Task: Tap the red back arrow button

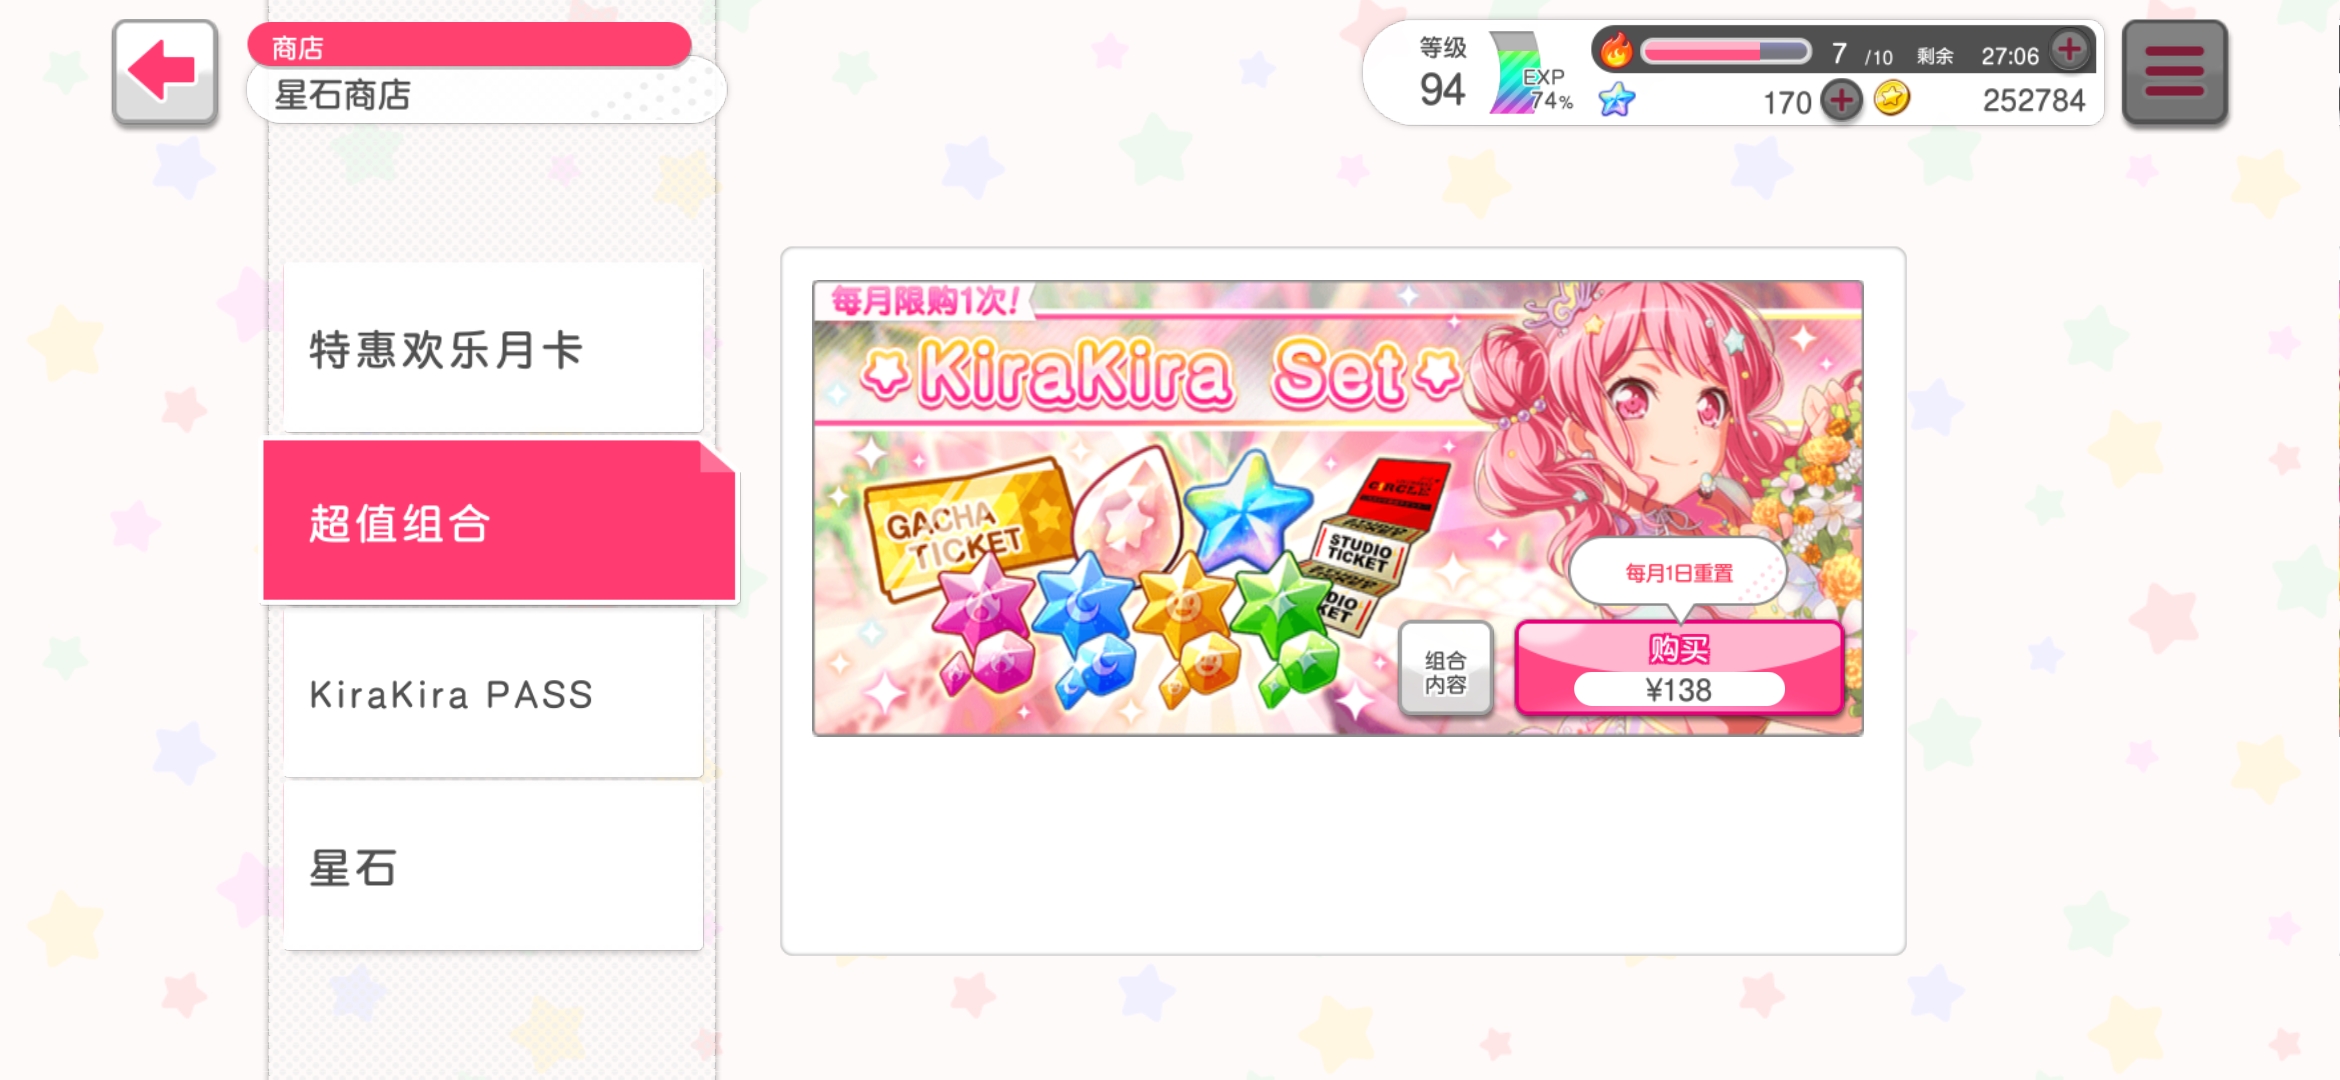Action: (x=165, y=72)
